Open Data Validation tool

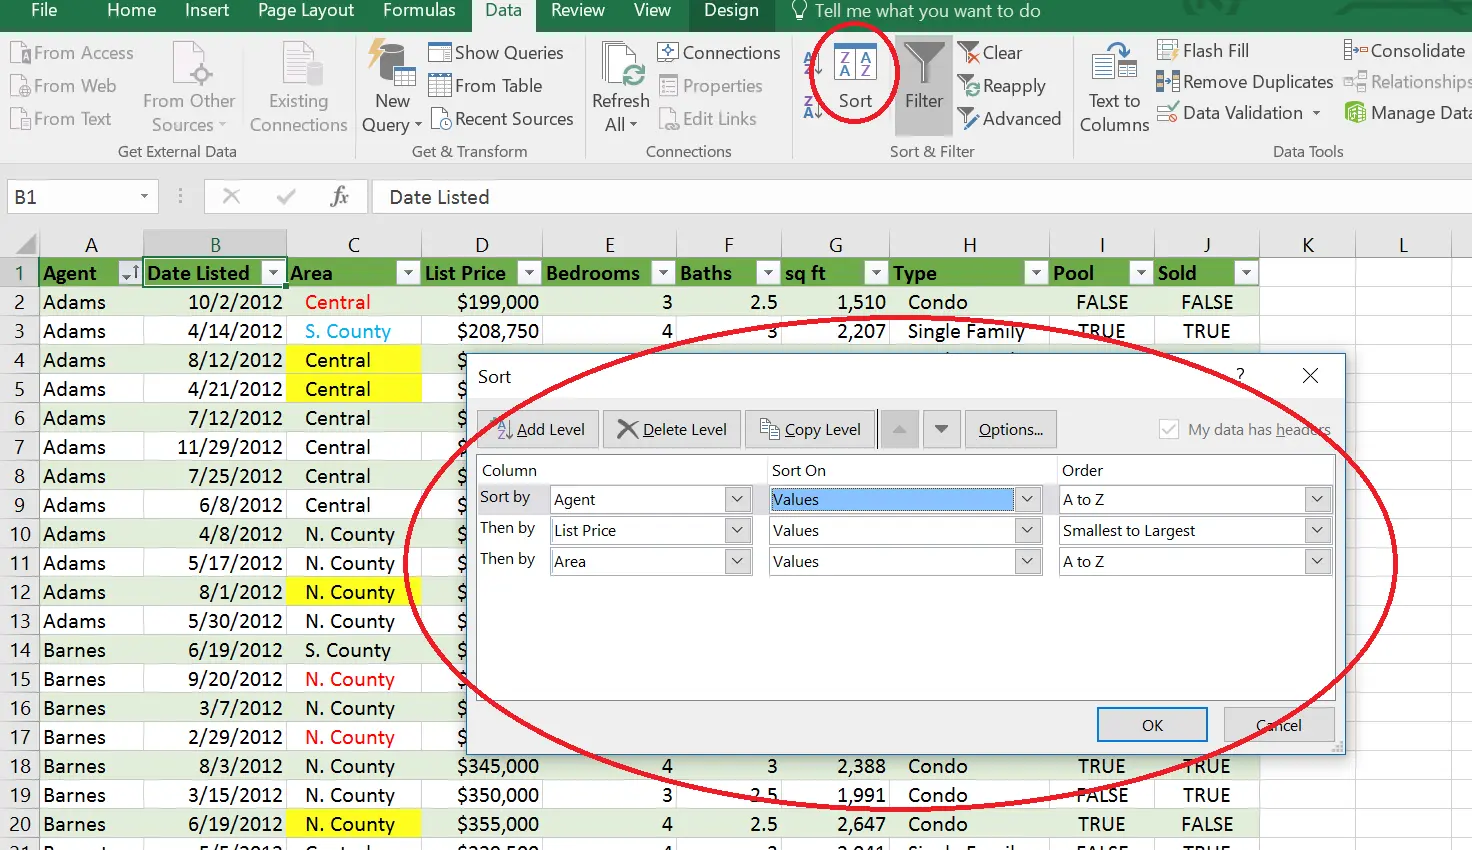1230,113
